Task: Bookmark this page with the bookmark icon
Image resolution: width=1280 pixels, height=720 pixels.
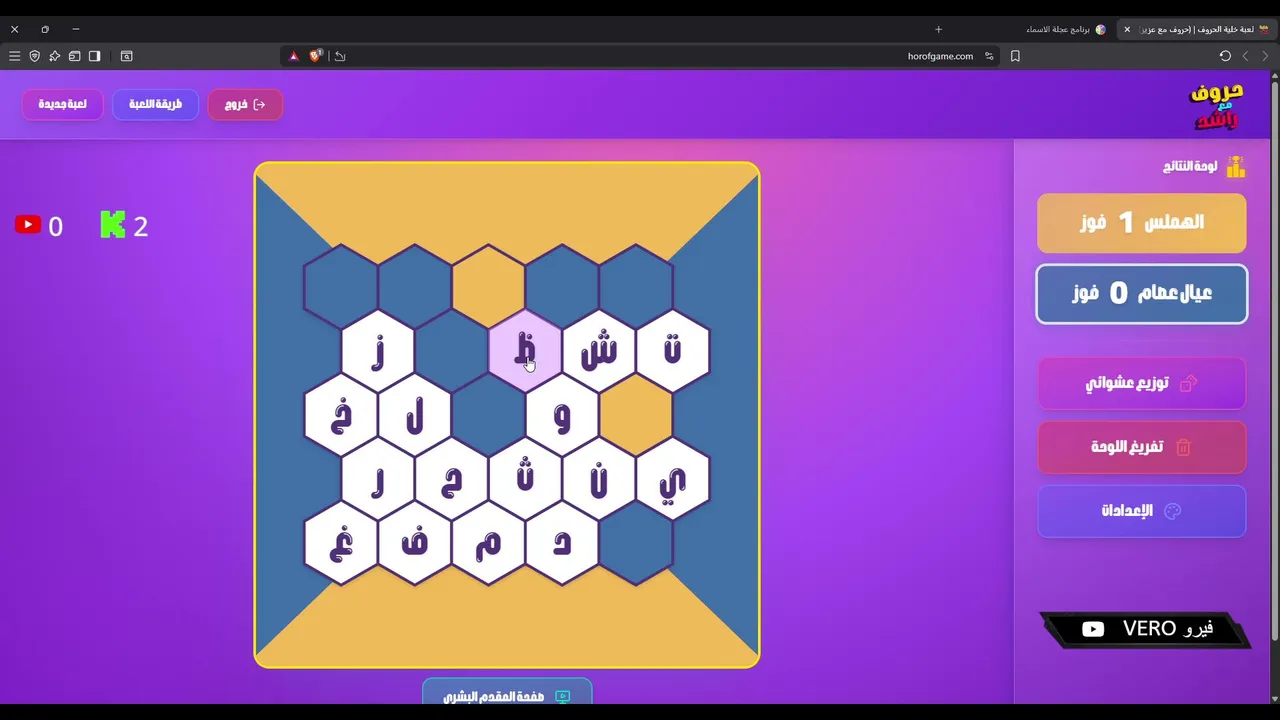Action: [1015, 56]
